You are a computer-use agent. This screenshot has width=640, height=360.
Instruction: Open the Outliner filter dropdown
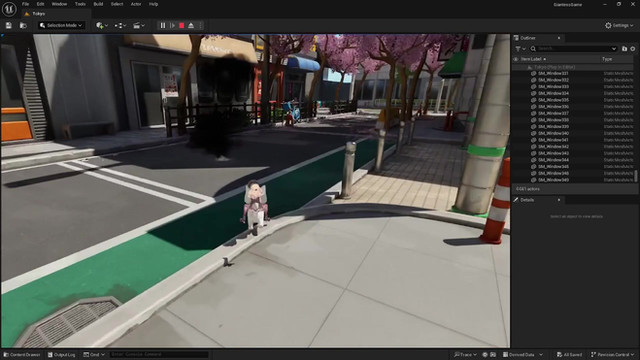coord(520,49)
